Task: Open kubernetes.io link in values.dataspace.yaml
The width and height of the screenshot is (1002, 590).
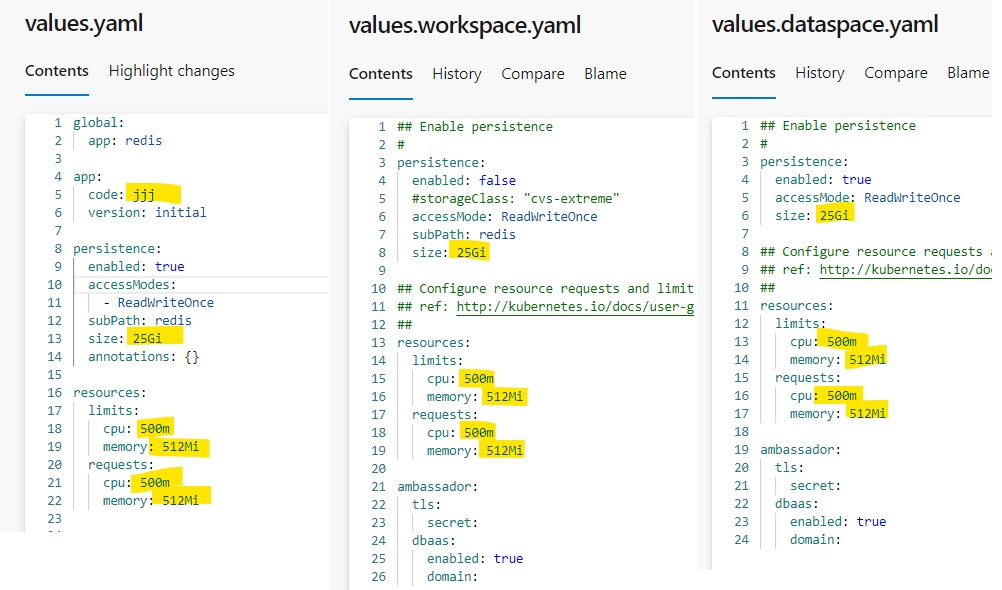Action: pos(904,270)
